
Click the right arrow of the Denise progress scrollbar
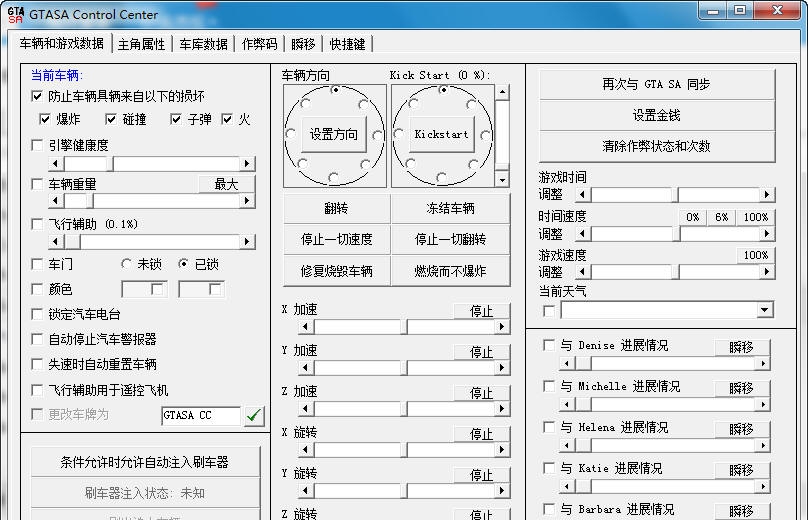tap(763, 363)
